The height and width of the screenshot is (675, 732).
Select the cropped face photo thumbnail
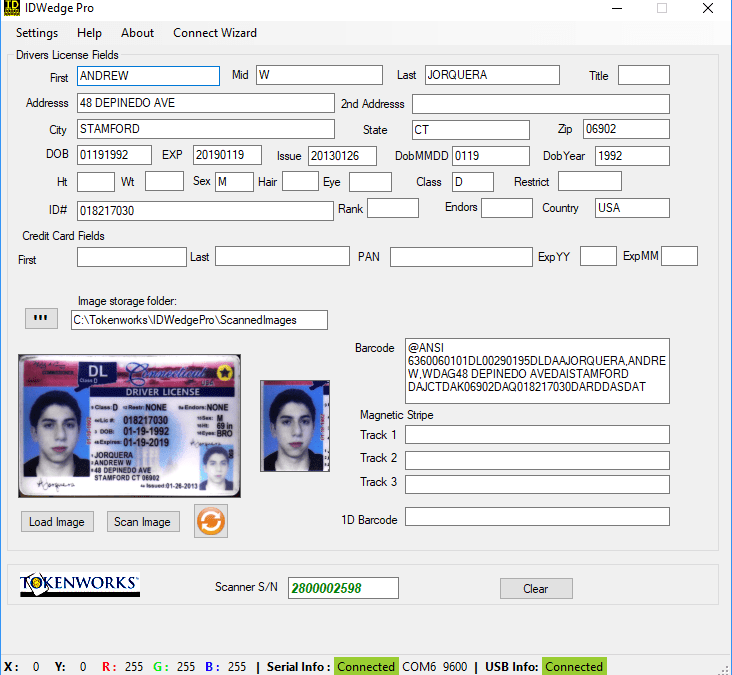click(x=295, y=426)
